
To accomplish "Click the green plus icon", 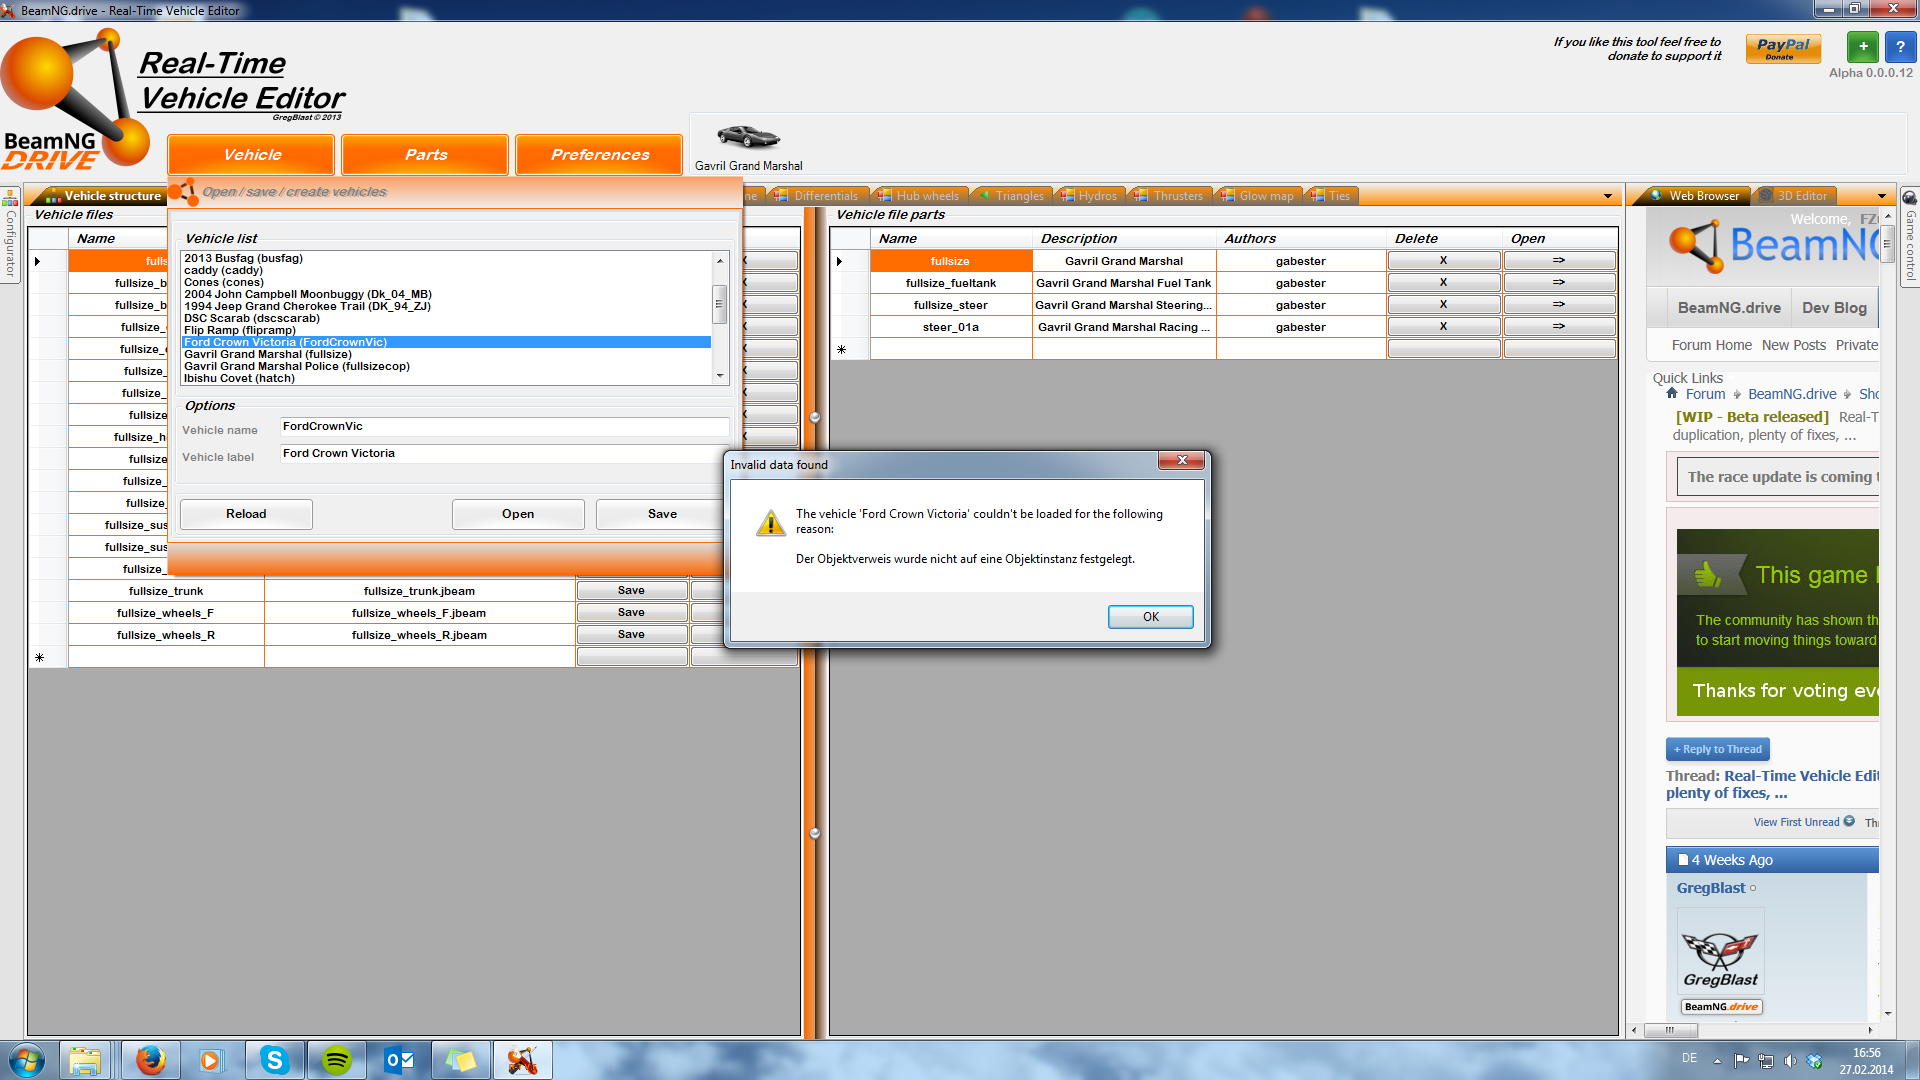I will coord(1862,47).
